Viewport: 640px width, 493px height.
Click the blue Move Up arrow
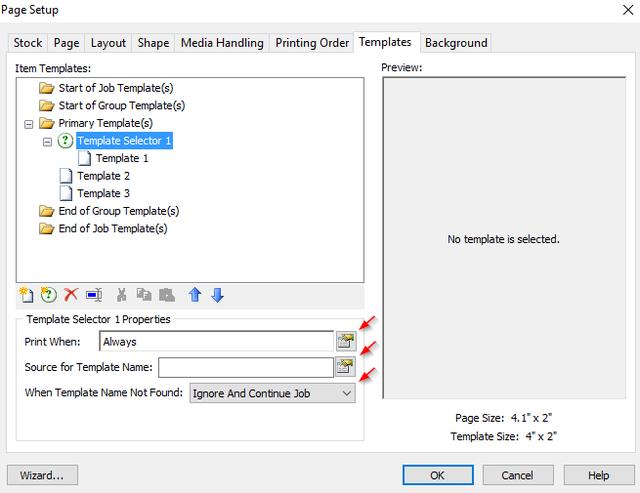tap(195, 295)
